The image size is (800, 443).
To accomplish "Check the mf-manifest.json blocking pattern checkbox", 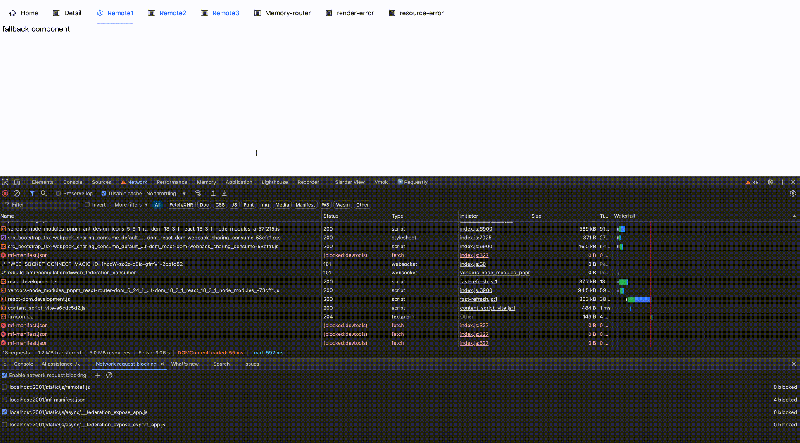I will coord(5,400).
